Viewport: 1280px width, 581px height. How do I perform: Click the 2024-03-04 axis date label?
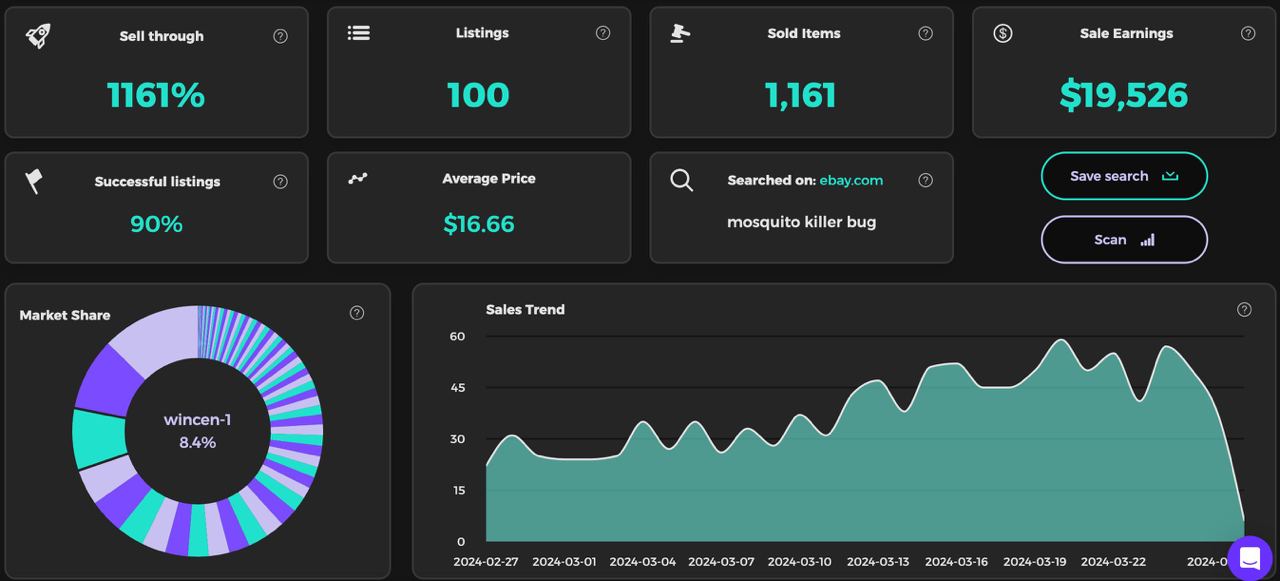[x=643, y=562]
